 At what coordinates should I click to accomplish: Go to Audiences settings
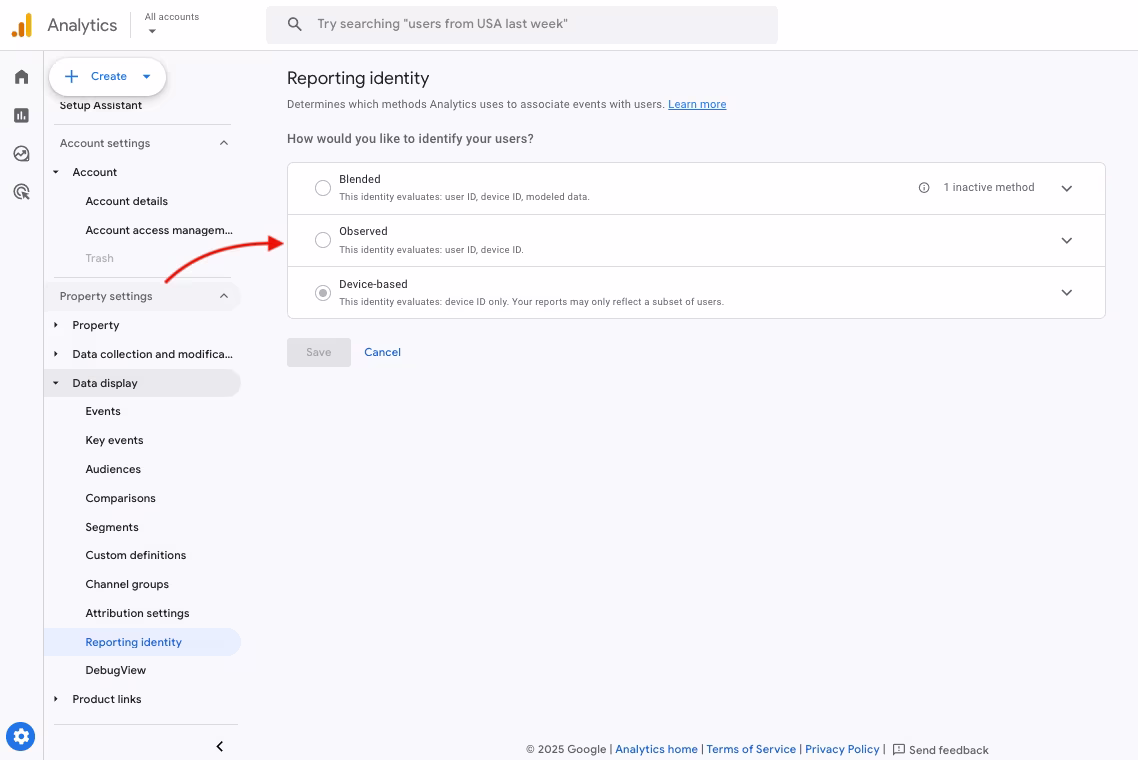[x=113, y=470]
